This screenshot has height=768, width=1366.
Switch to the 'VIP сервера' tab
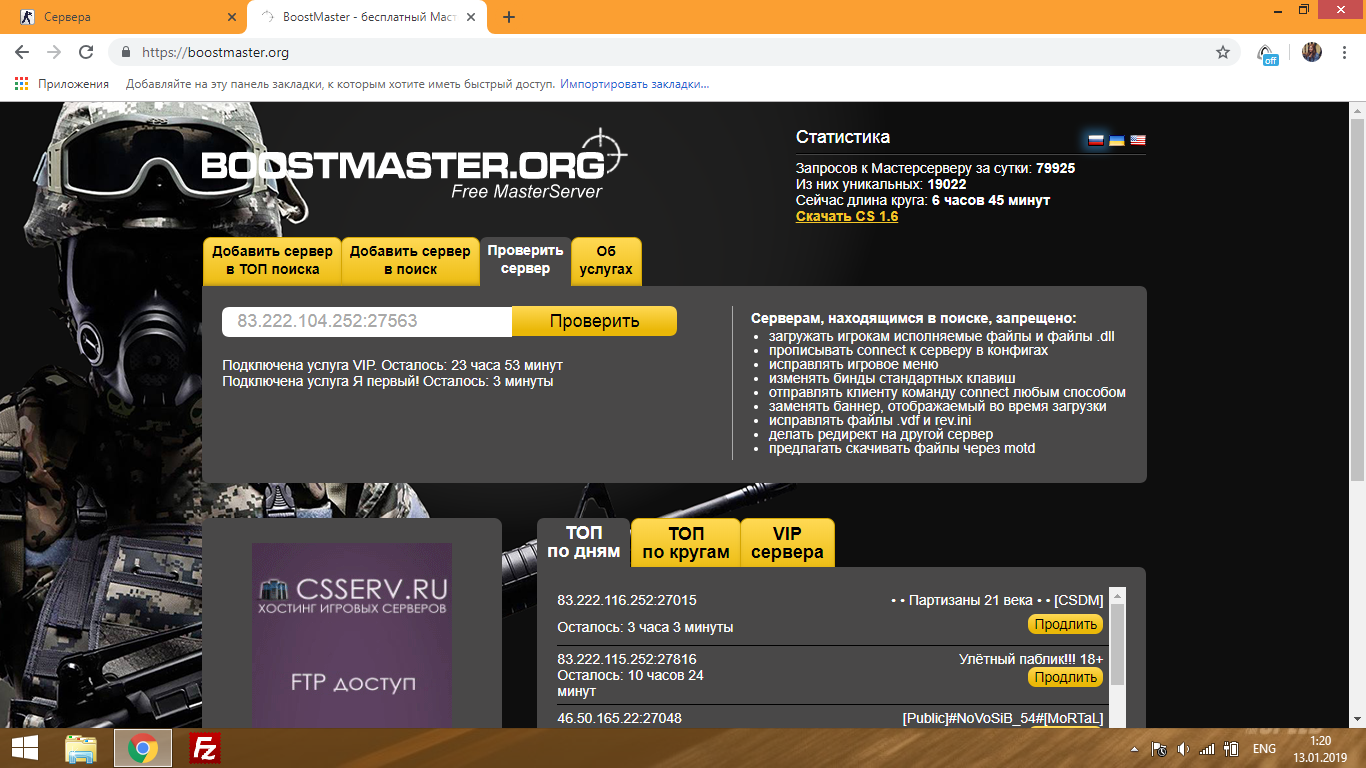(787, 543)
